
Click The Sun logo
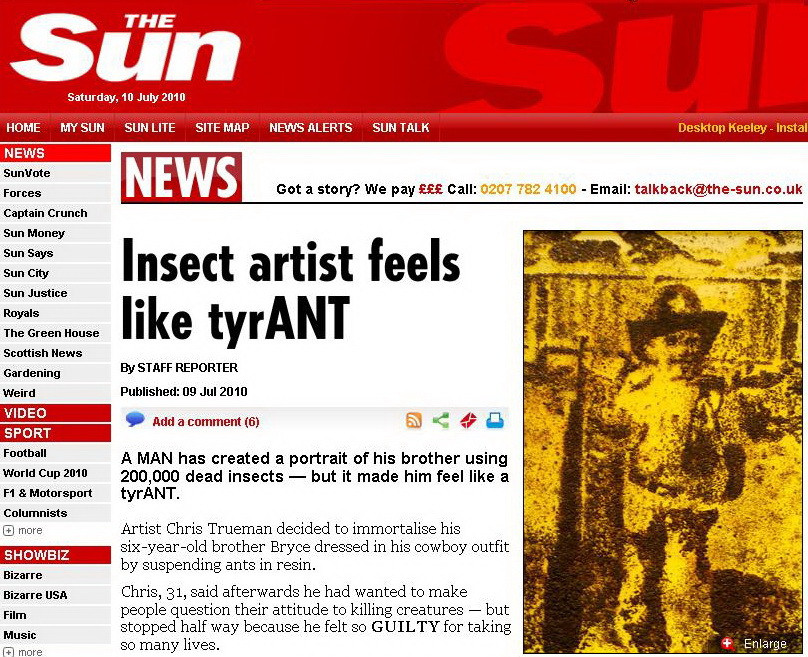126,47
